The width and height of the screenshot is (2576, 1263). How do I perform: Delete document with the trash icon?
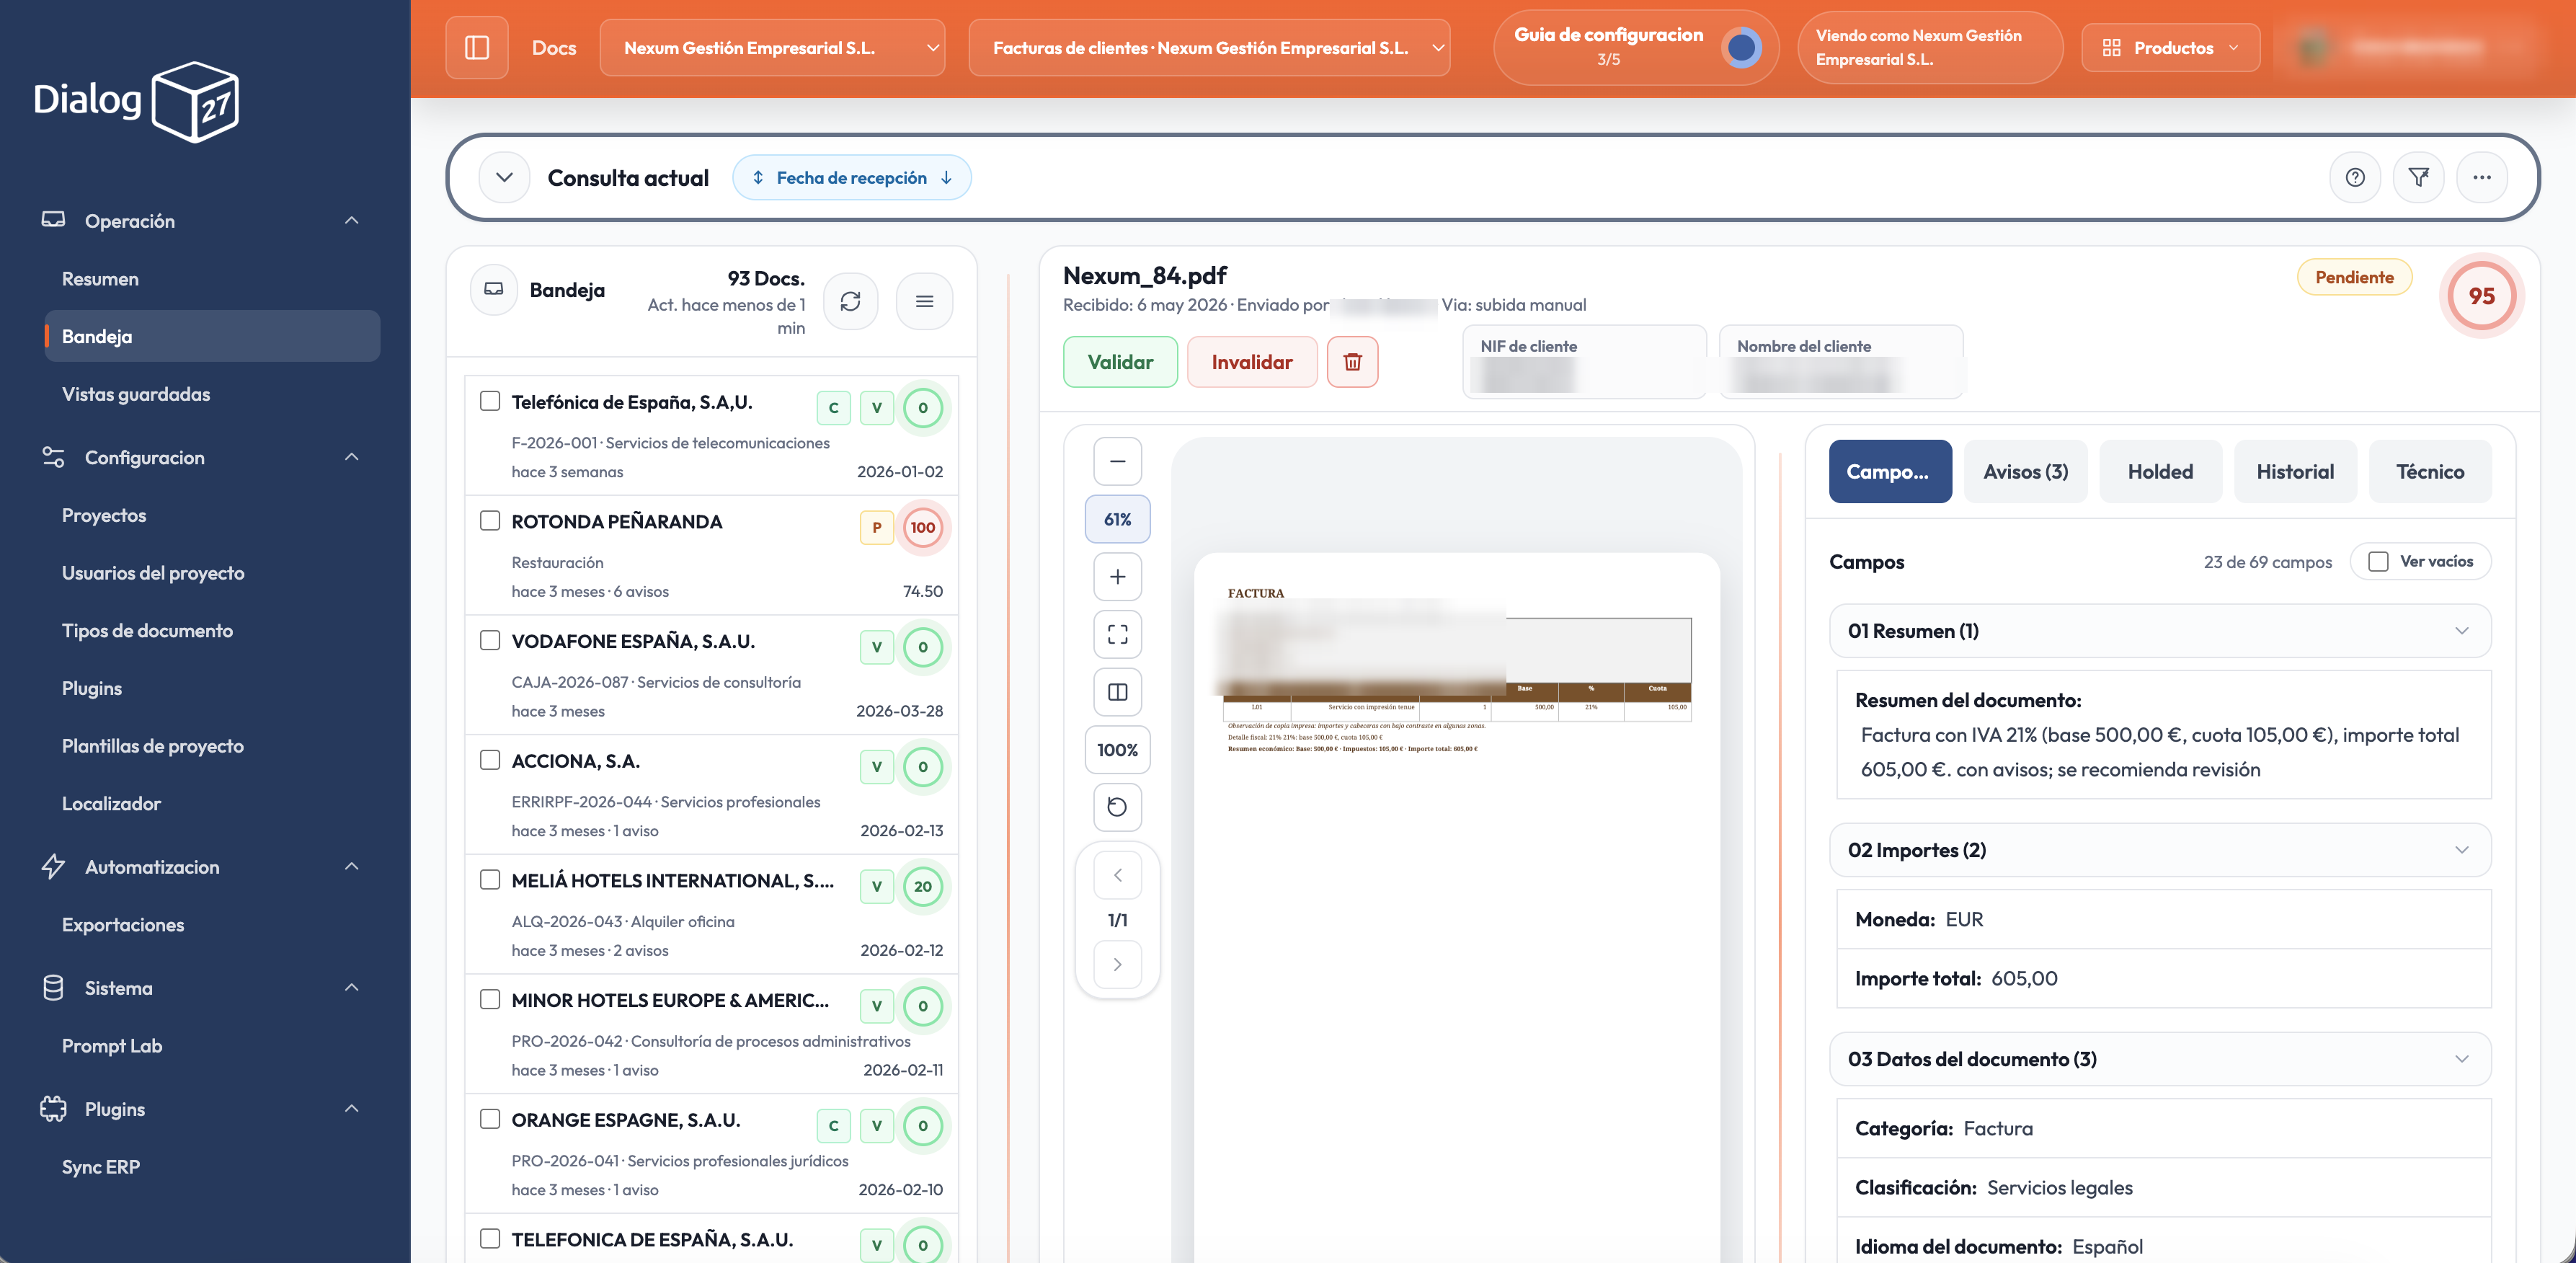click(1353, 362)
